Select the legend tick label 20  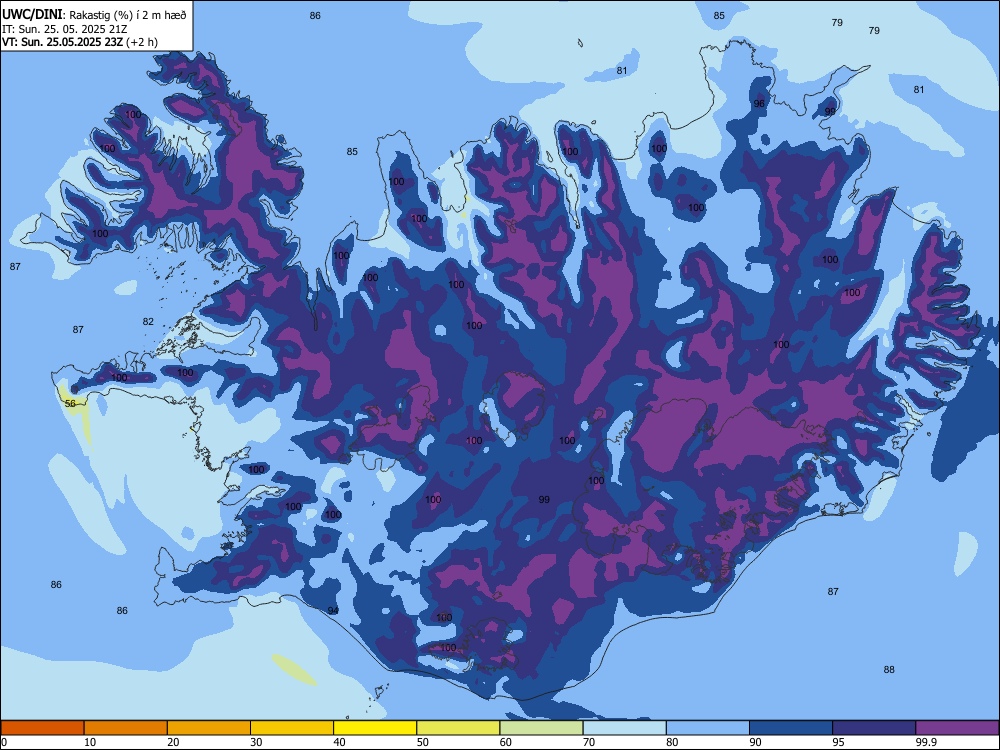point(173,742)
